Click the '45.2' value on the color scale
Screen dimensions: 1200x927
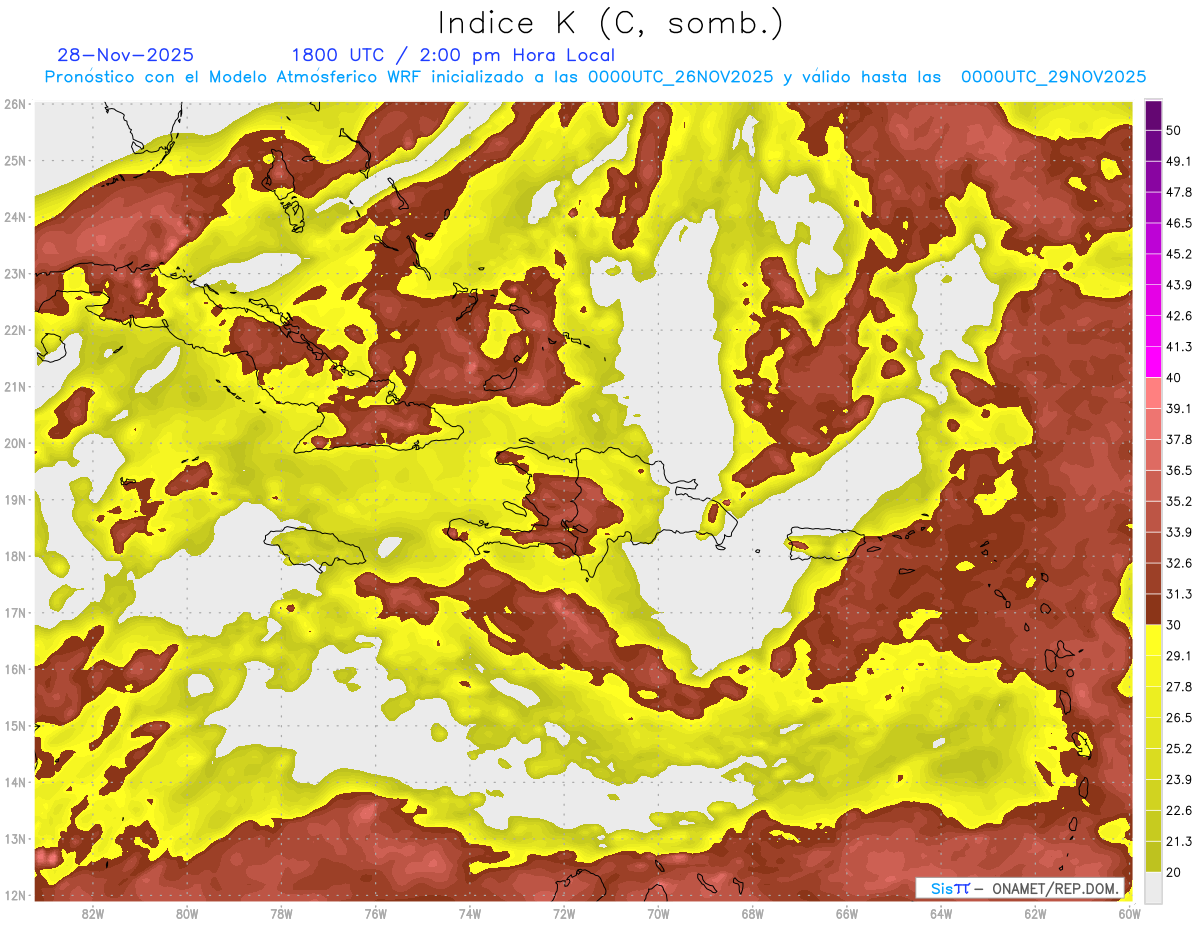1179,254
